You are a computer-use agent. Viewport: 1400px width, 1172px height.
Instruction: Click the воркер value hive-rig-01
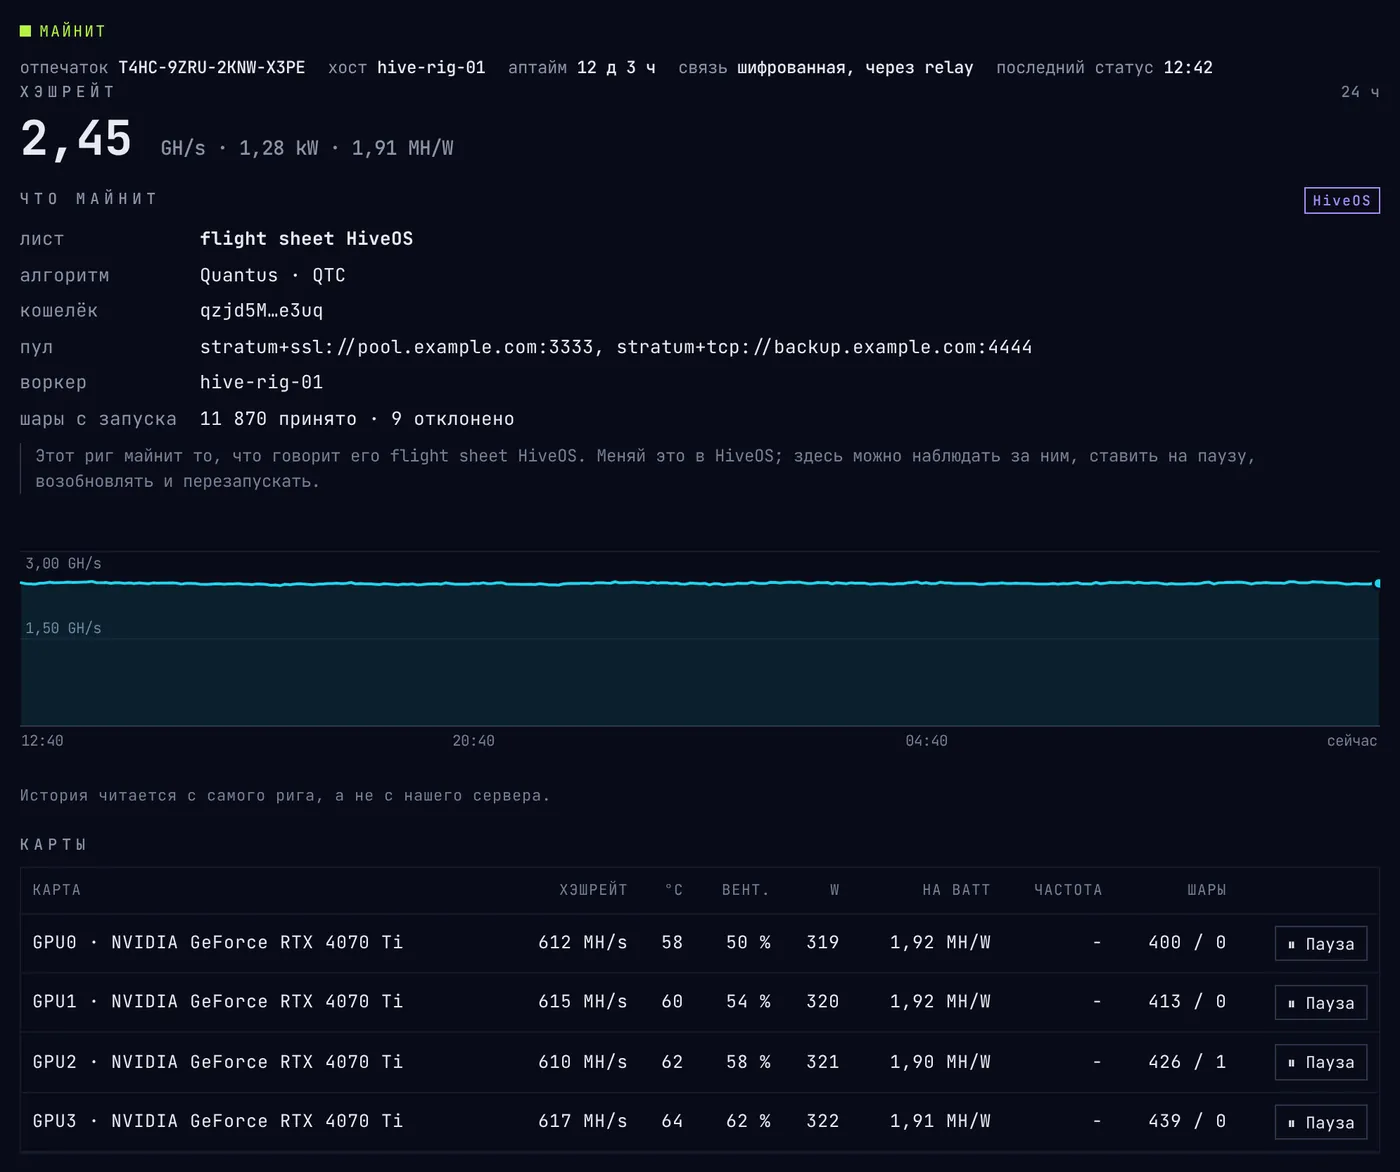[262, 382]
